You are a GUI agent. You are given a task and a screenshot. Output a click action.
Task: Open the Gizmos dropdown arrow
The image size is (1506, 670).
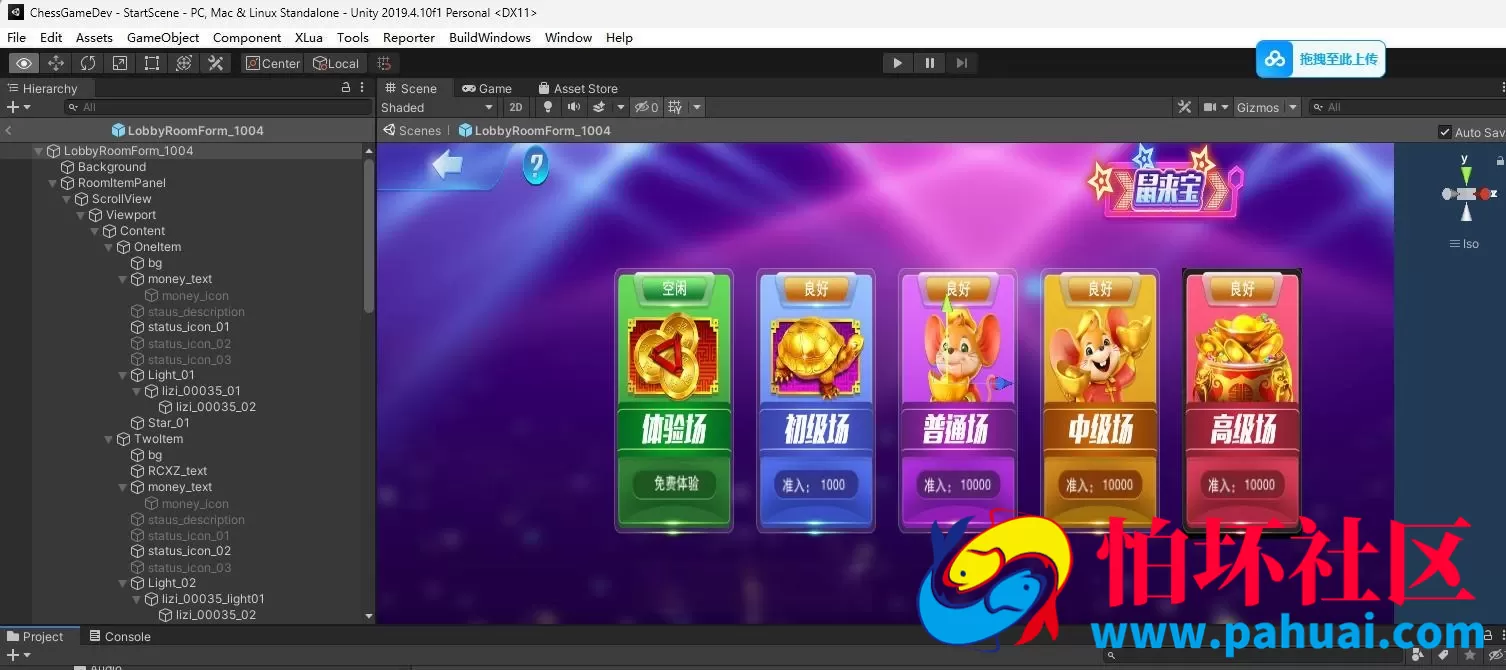click(1292, 107)
